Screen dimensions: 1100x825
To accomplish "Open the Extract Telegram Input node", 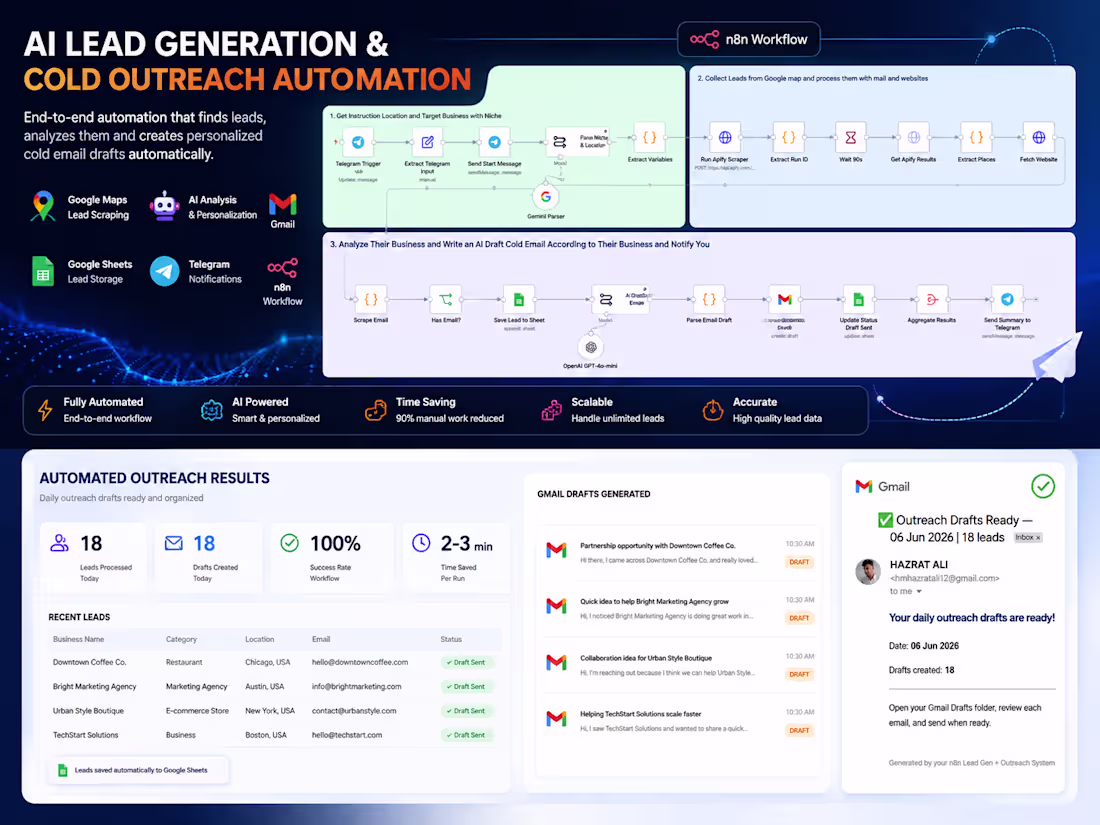I will [427, 142].
